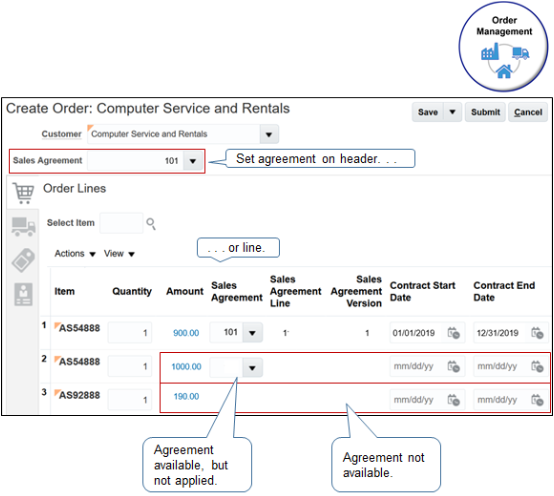Click the Customer input field

point(174,134)
